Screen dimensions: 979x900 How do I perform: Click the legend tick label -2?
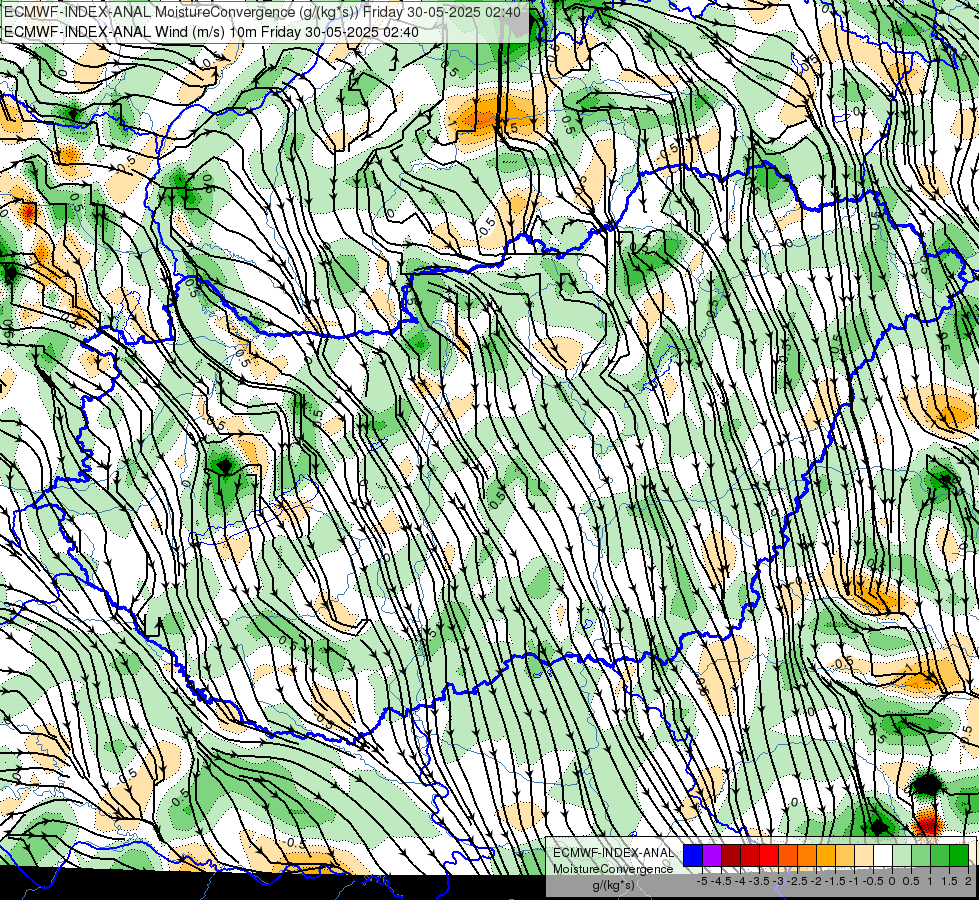(x=816, y=881)
